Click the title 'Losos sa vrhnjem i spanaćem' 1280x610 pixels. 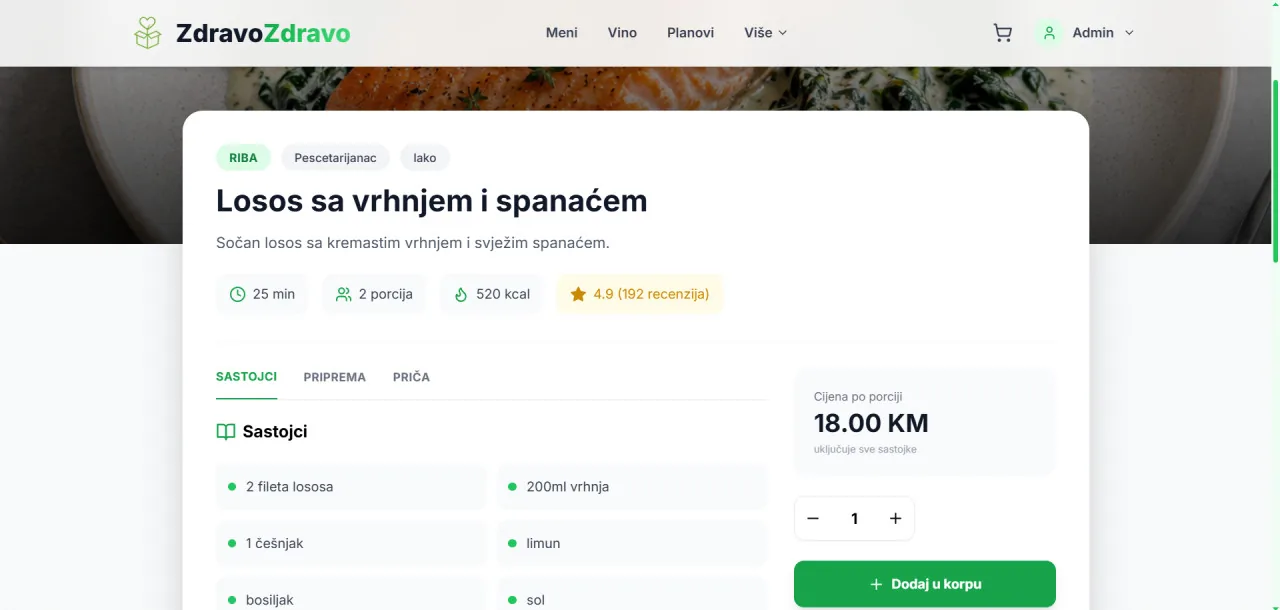pos(432,201)
